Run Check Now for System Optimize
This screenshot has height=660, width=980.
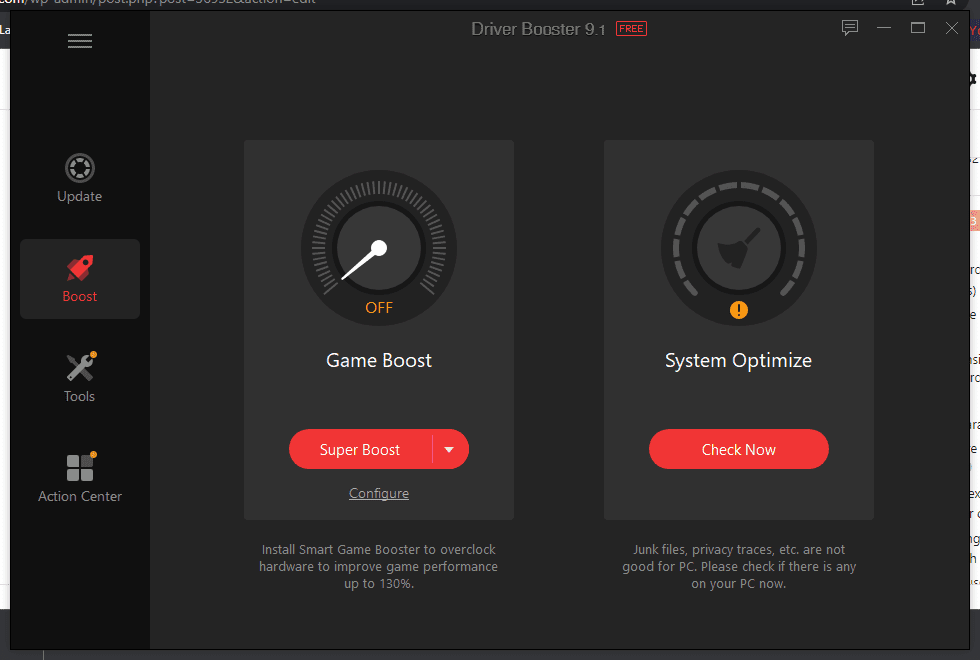coord(739,449)
